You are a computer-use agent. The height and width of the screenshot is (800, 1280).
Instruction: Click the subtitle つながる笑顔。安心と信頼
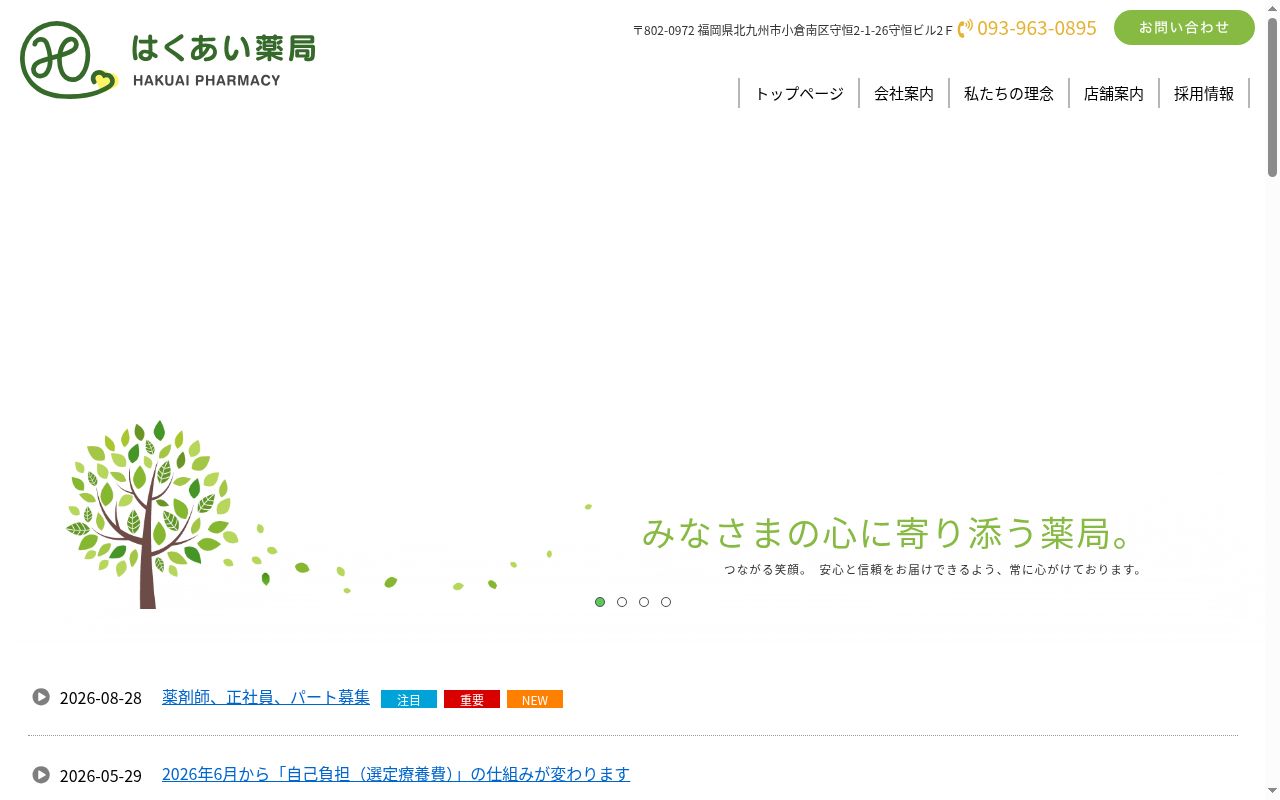(933, 570)
